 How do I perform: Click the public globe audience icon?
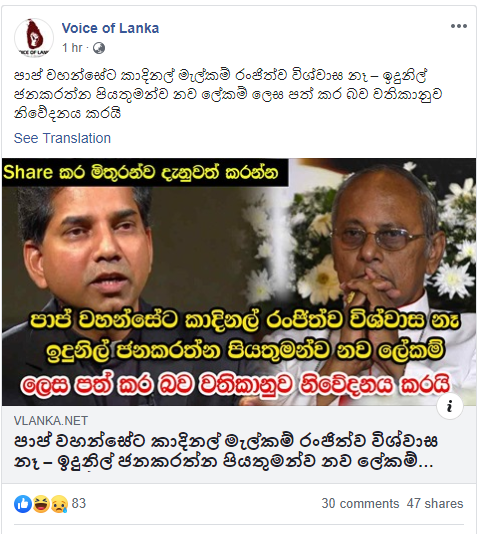click(x=98, y=48)
